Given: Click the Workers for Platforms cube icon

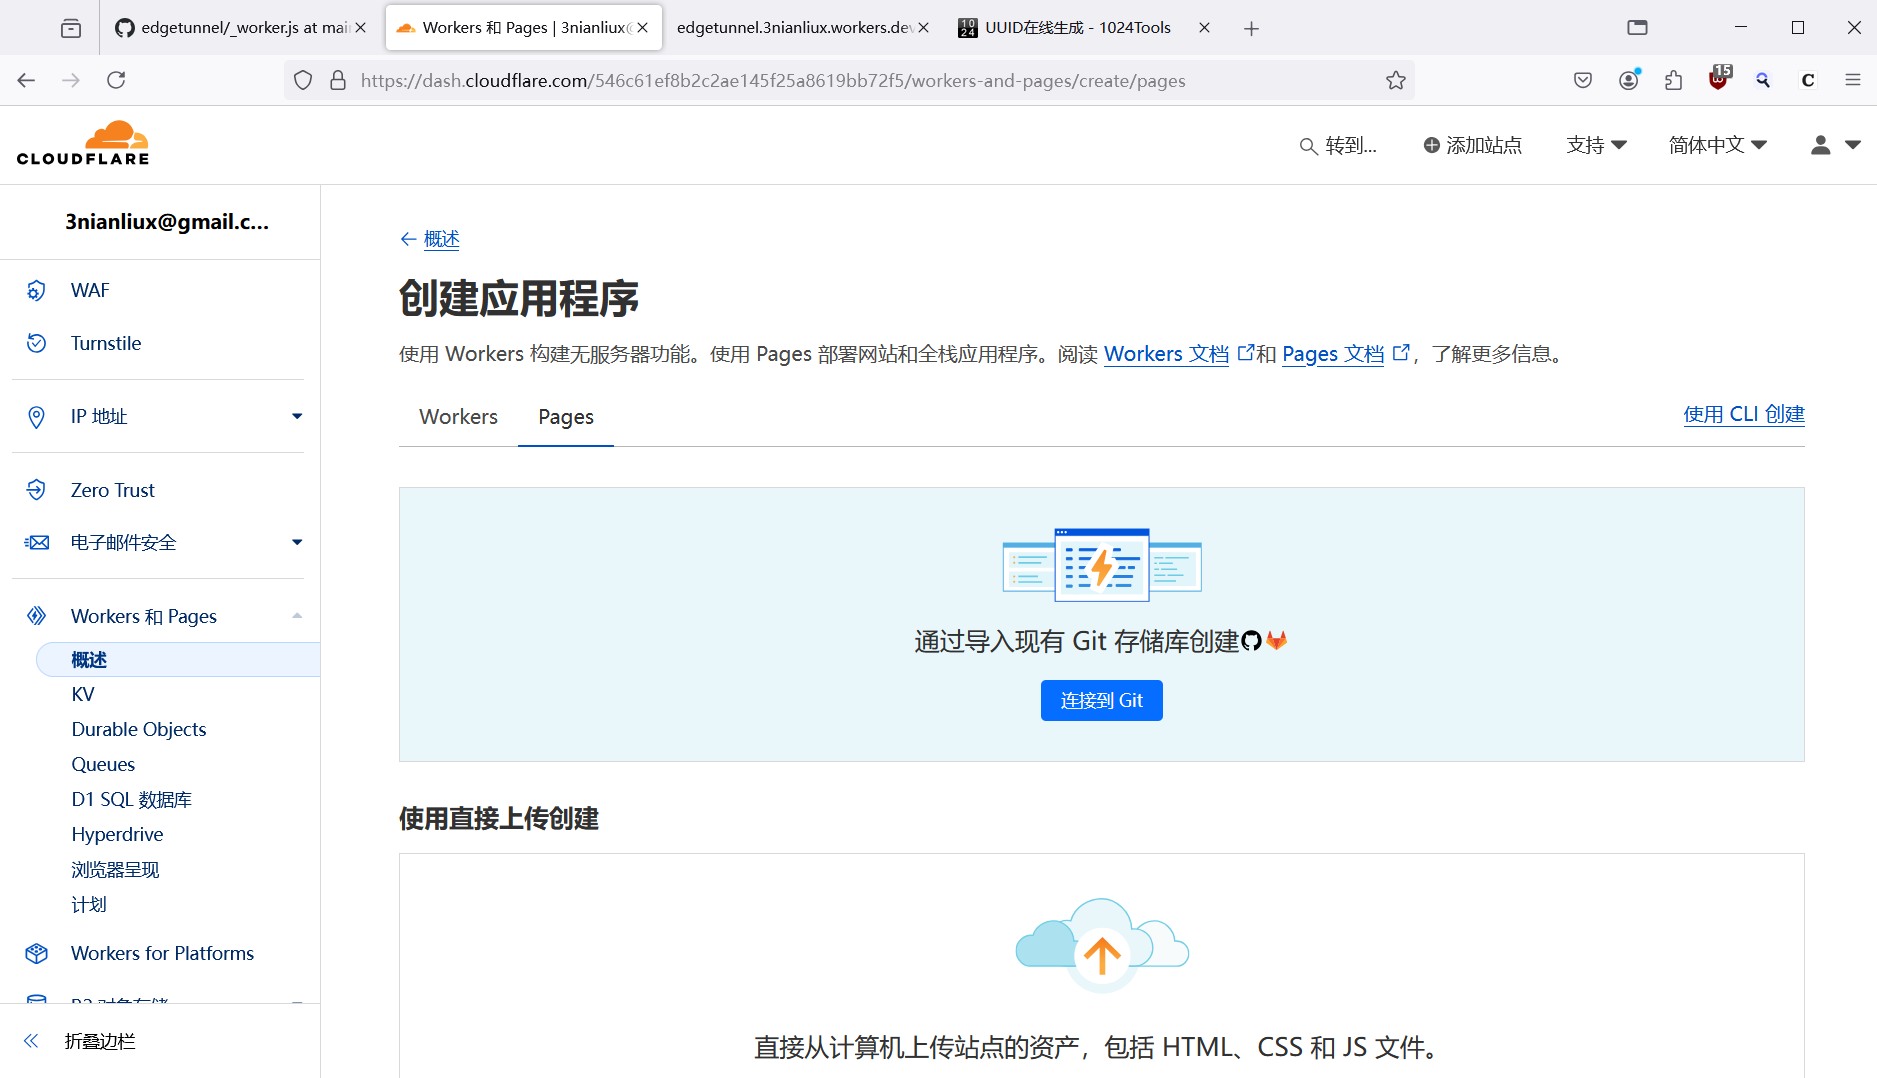Looking at the screenshot, I should coord(36,953).
